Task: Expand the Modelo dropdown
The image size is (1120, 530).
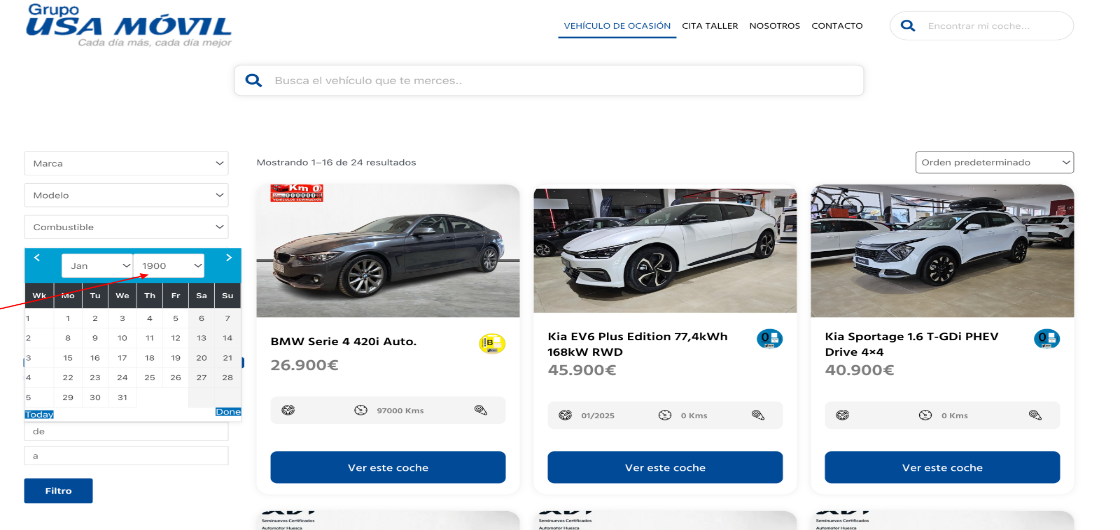Action: (126, 195)
